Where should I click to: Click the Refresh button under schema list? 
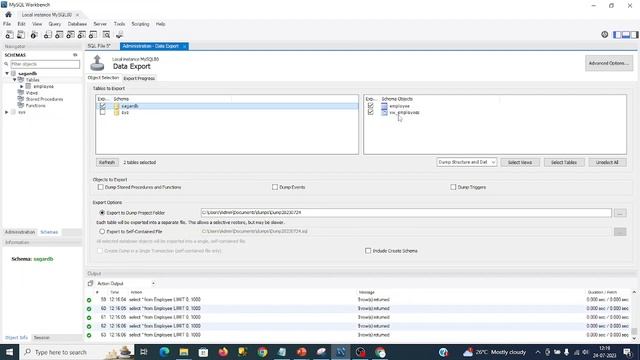pos(107,162)
